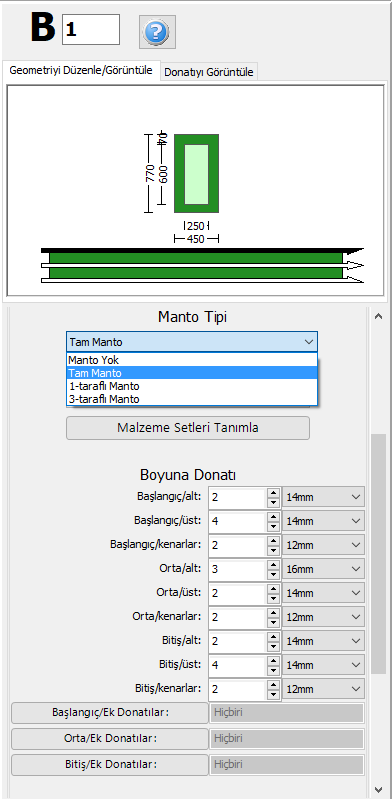The image size is (392, 799).
Task: Expand Bitiş/kenarlar 12mm diameter dropdown
Action: tap(323, 688)
